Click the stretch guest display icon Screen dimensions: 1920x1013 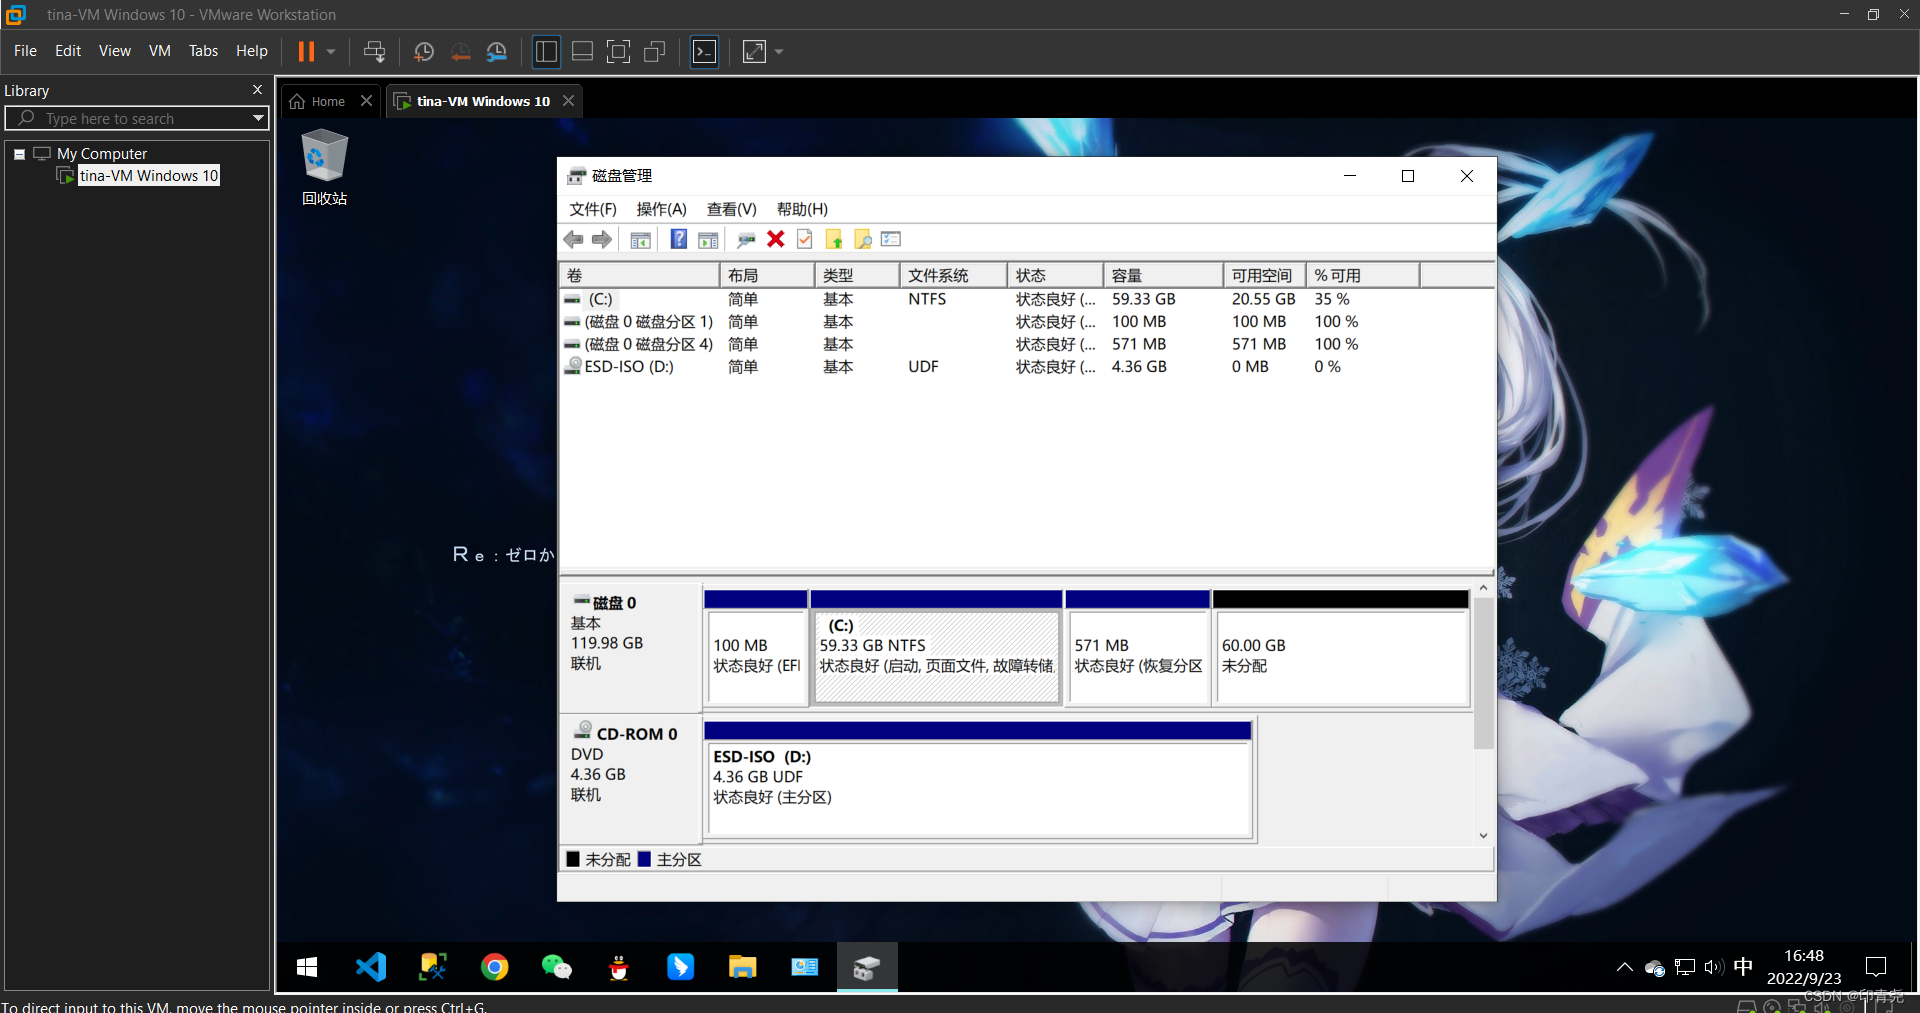coord(754,51)
